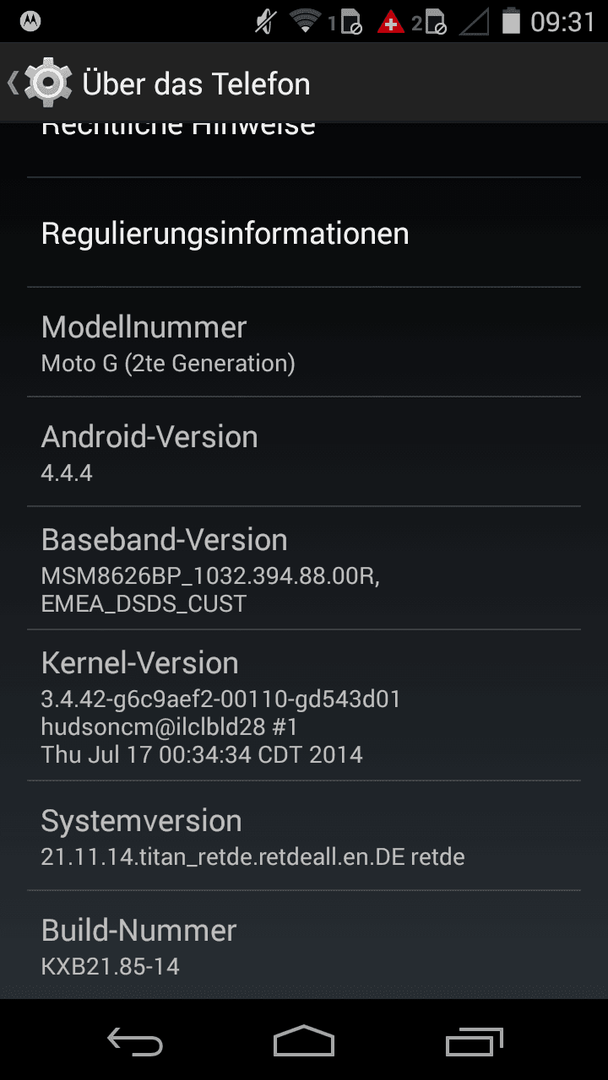Tap the Modellnummer Moto G entry
Viewport: 608px width, 1080px height.
304,342
